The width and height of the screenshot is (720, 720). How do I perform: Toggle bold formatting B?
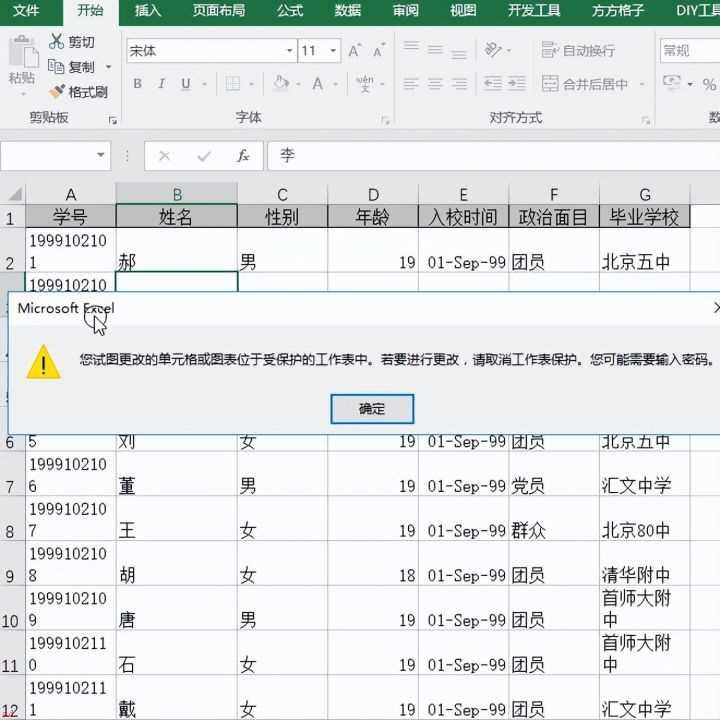pyautogui.click(x=137, y=84)
